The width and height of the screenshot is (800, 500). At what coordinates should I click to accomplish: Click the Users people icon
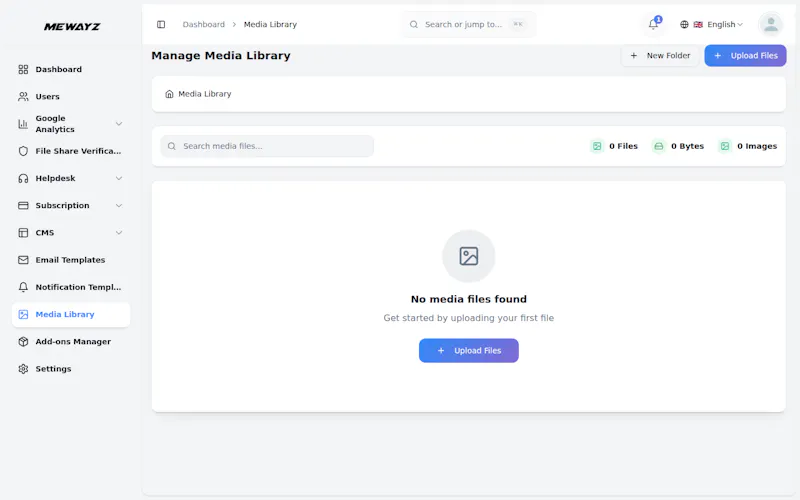(23, 96)
